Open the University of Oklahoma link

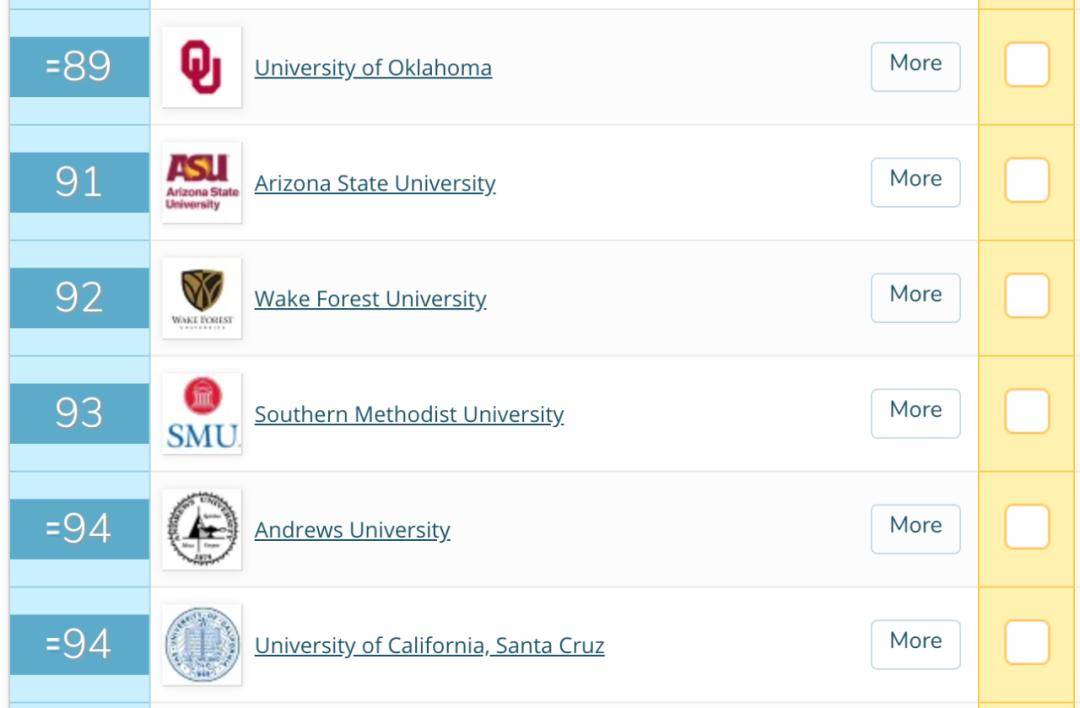372,68
